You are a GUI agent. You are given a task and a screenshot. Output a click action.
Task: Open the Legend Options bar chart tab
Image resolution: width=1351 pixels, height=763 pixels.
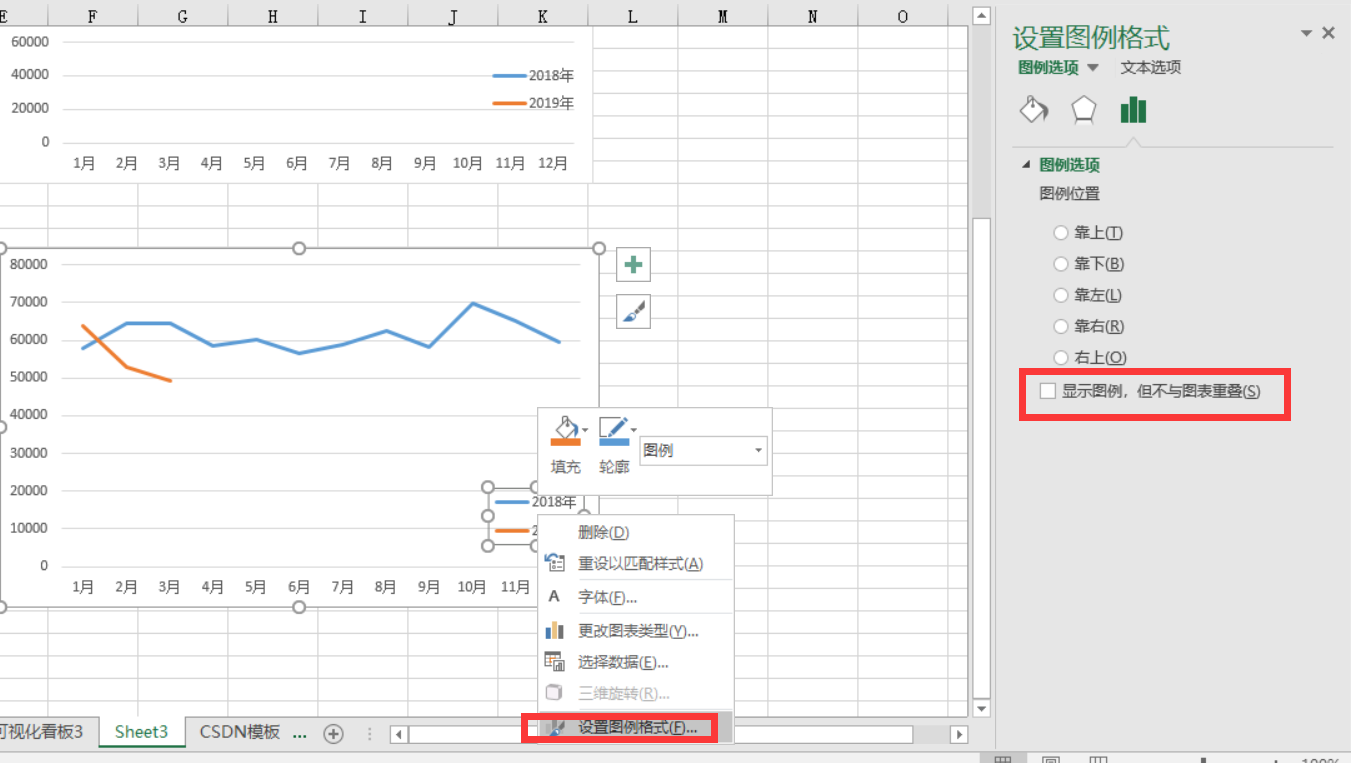coord(1133,109)
